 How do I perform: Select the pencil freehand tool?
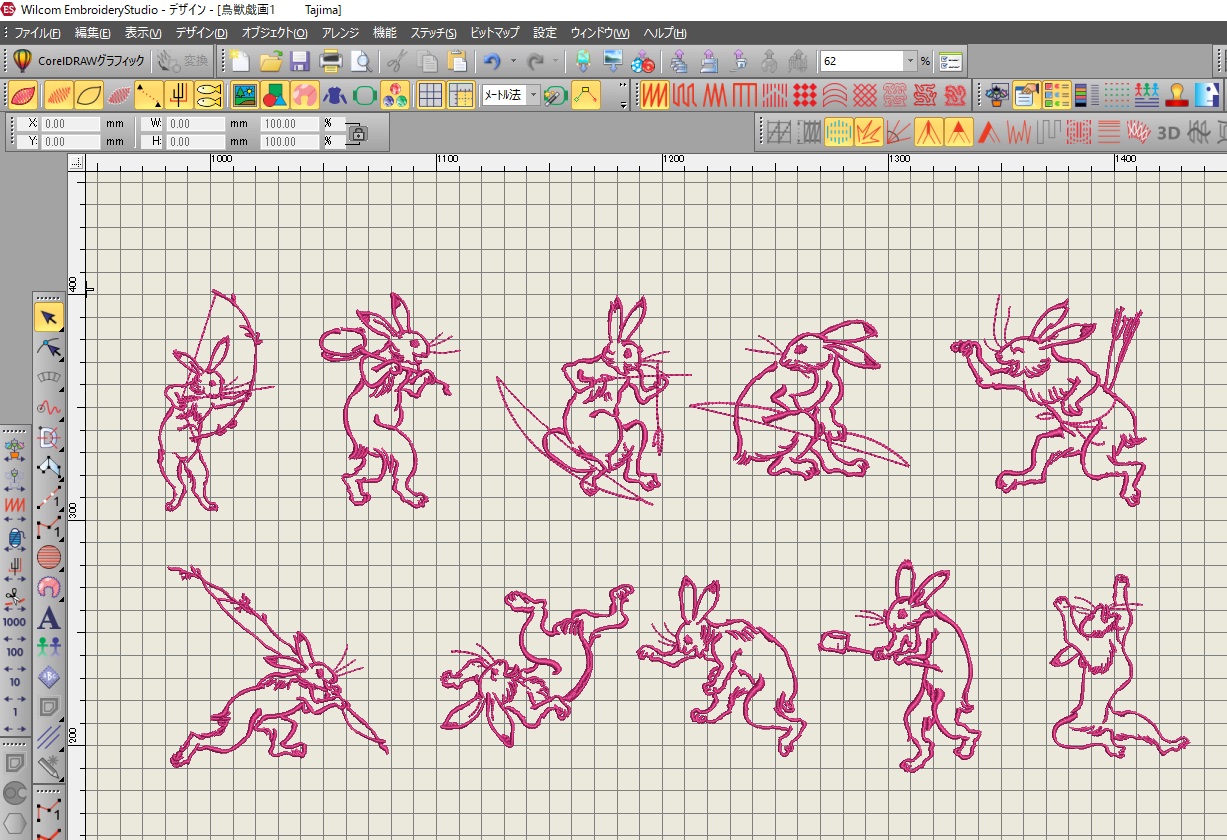coord(48,767)
